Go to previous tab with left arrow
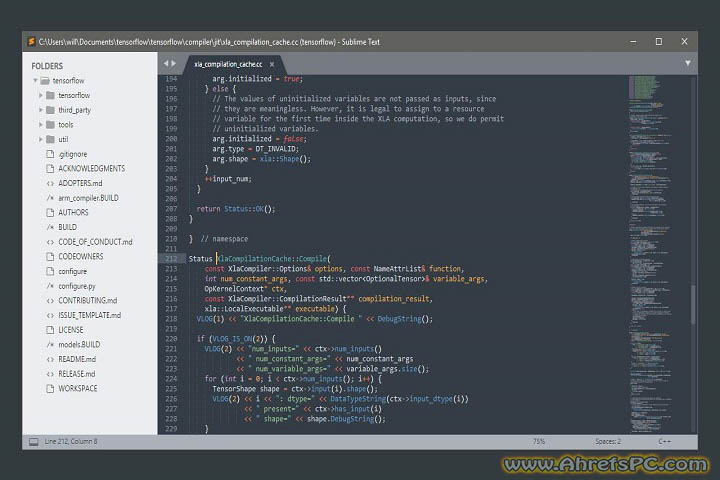 pyautogui.click(x=166, y=63)
